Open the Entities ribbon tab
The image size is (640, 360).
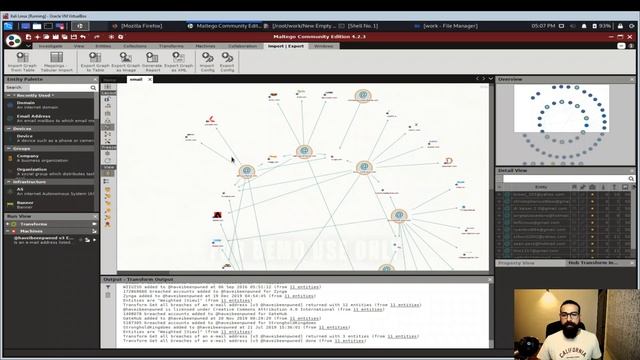pos(103,46)
